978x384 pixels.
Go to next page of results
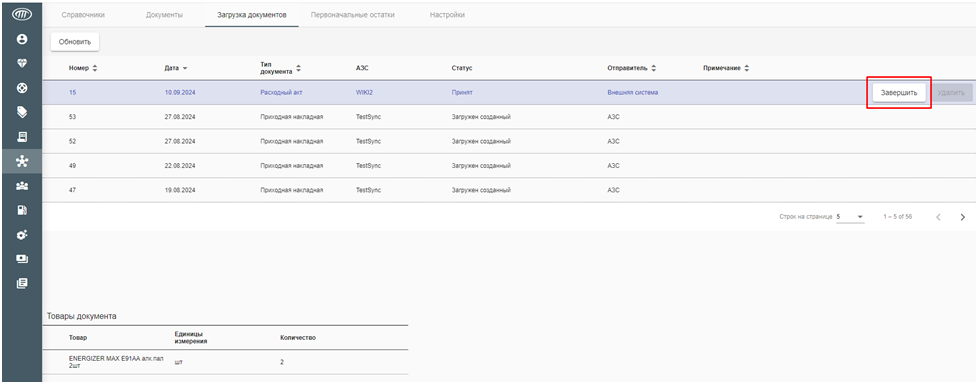[962, 217]
